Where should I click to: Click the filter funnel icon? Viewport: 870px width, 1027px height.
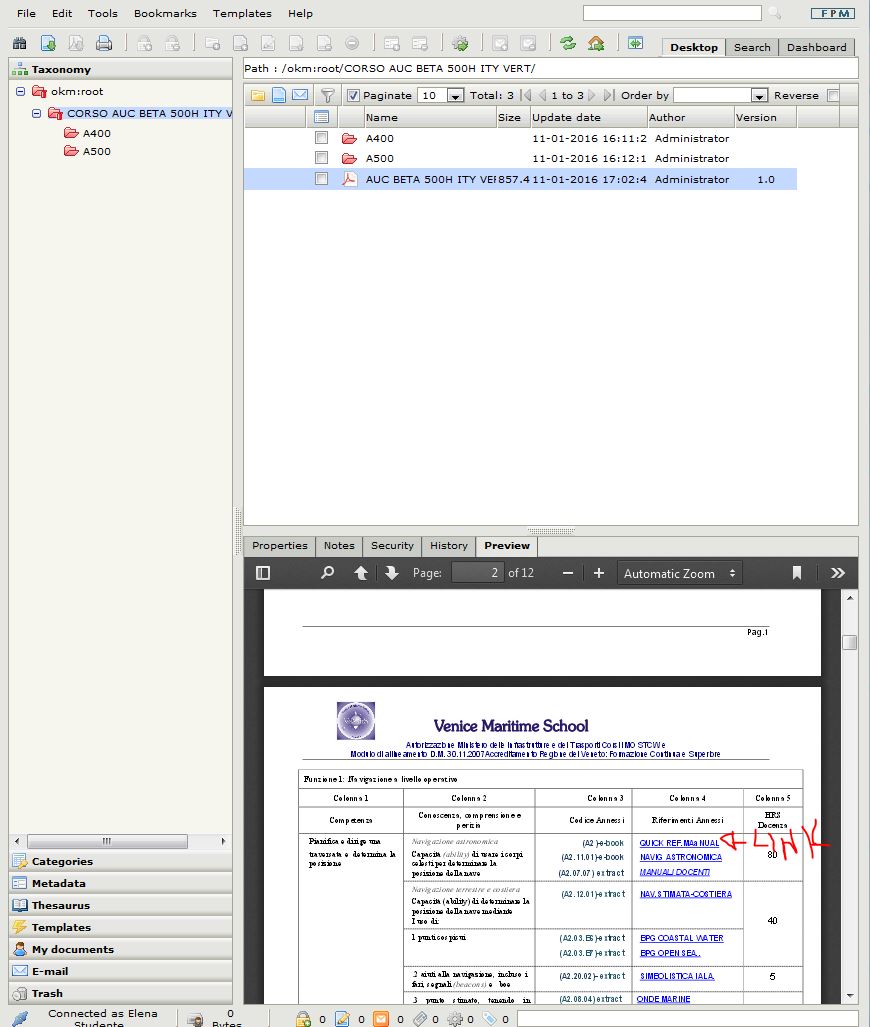coord(327,96)
